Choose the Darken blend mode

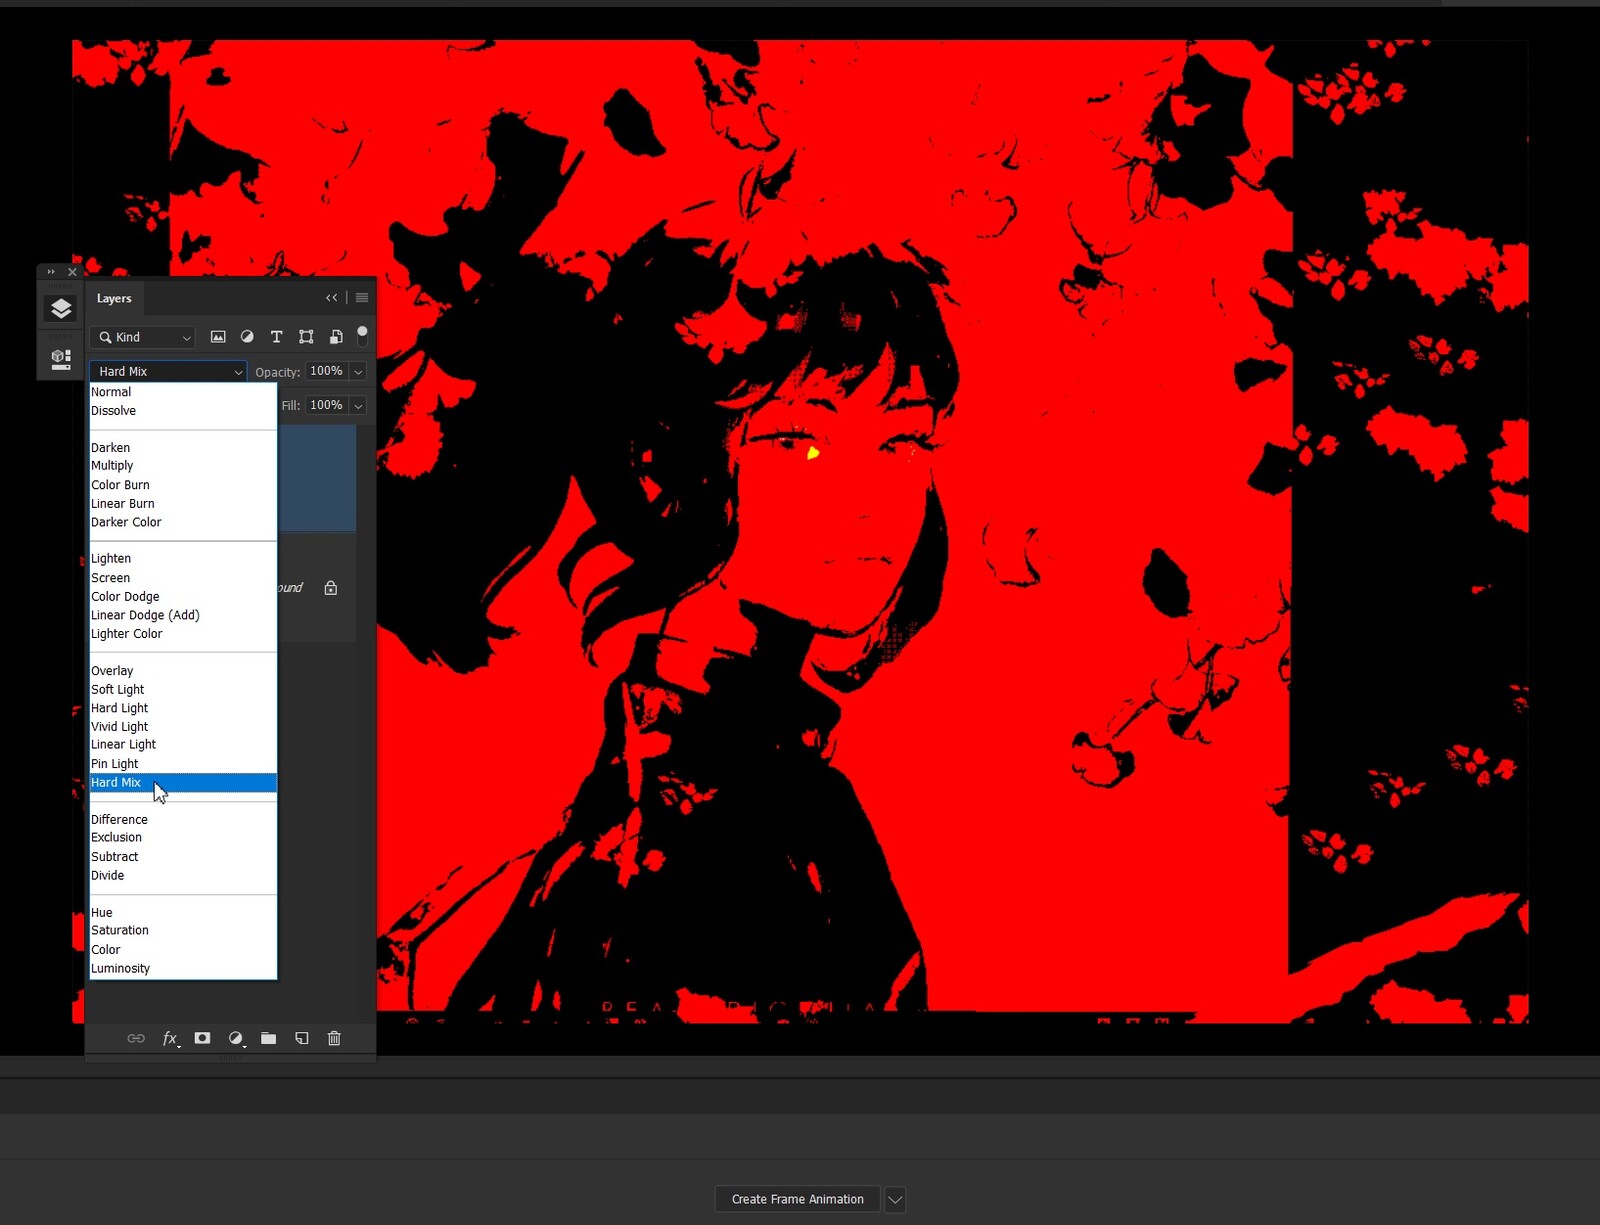pyautogui.click(x=183, y=448)
